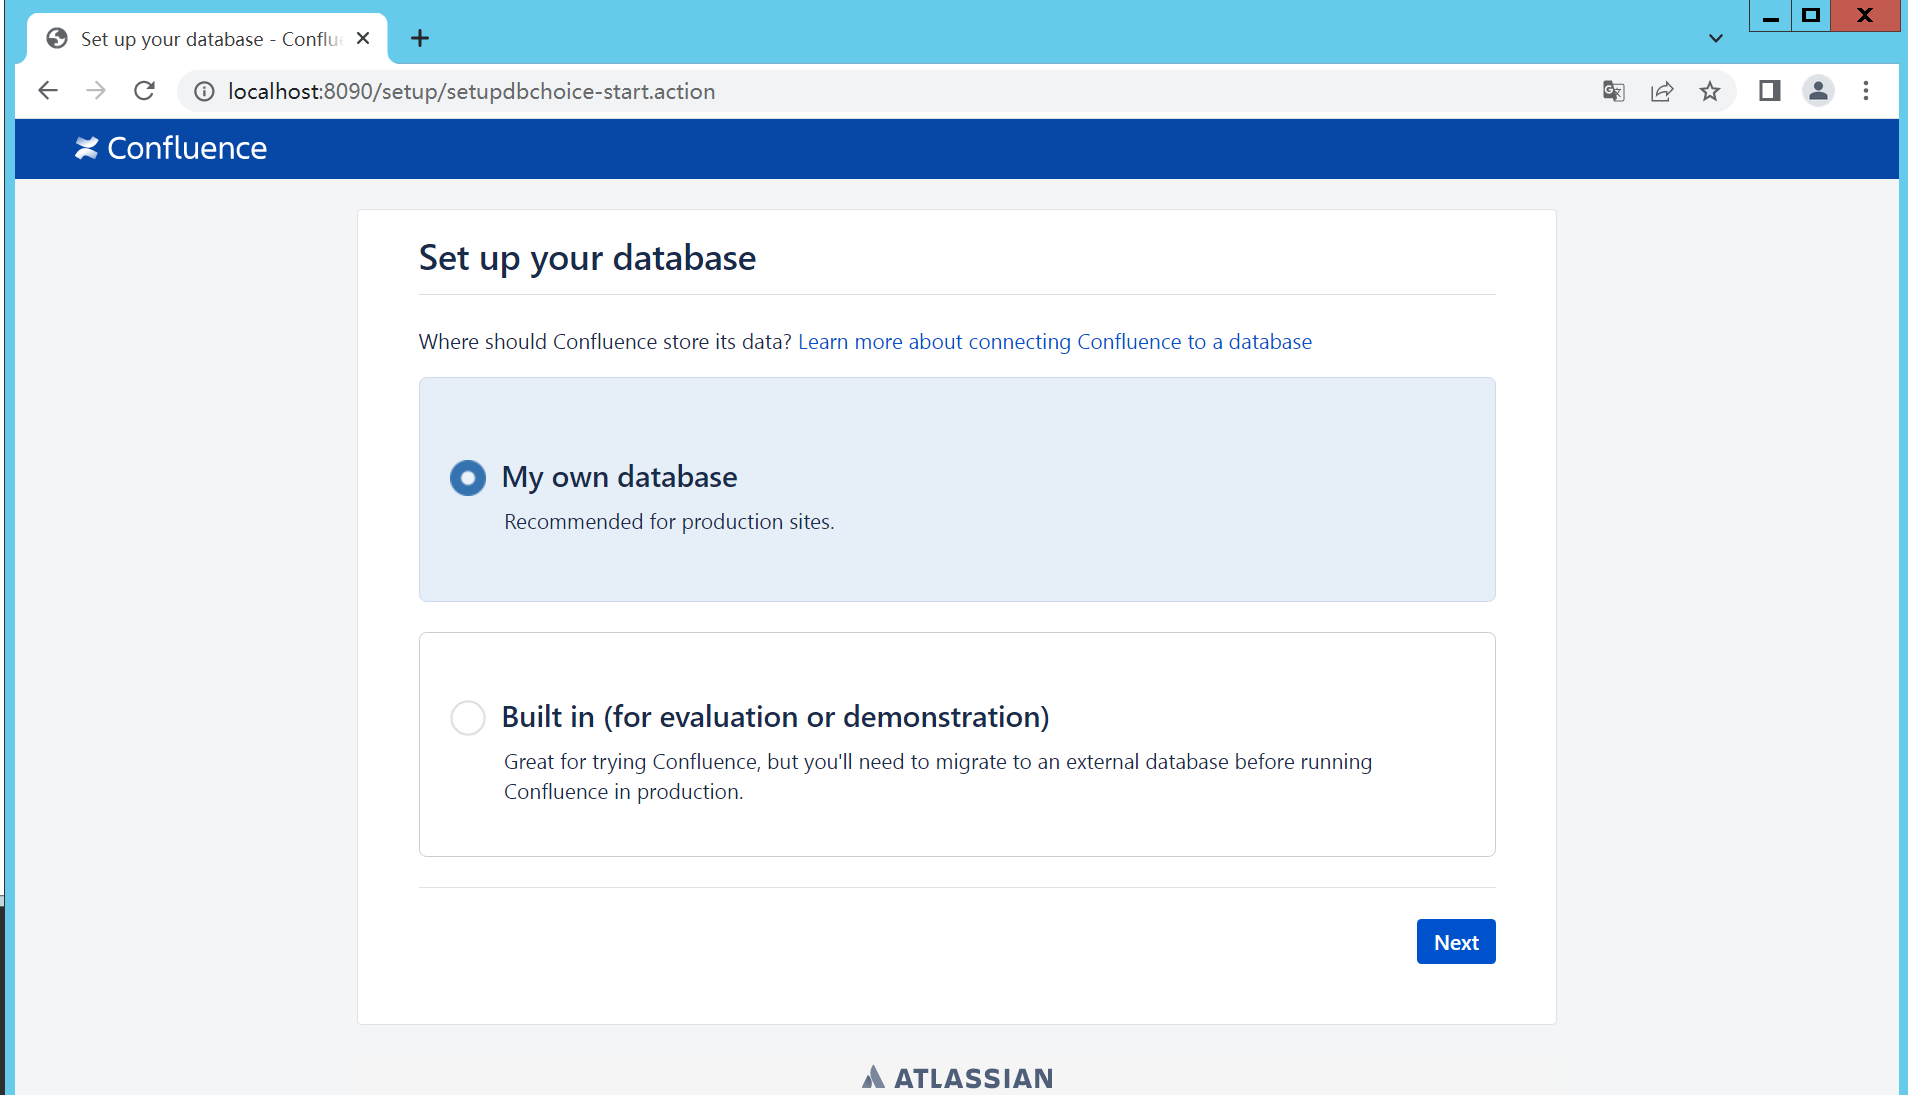Click 'Where should Confluence store its data?' text
The image size is (1908, 1095).
point(605,342)
